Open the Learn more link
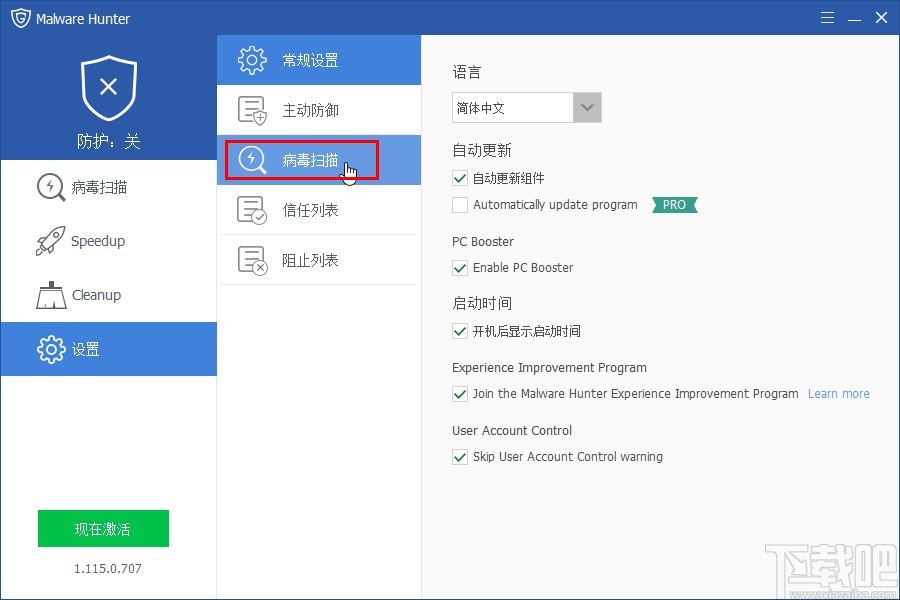900x600 pixels. point(838,393)
